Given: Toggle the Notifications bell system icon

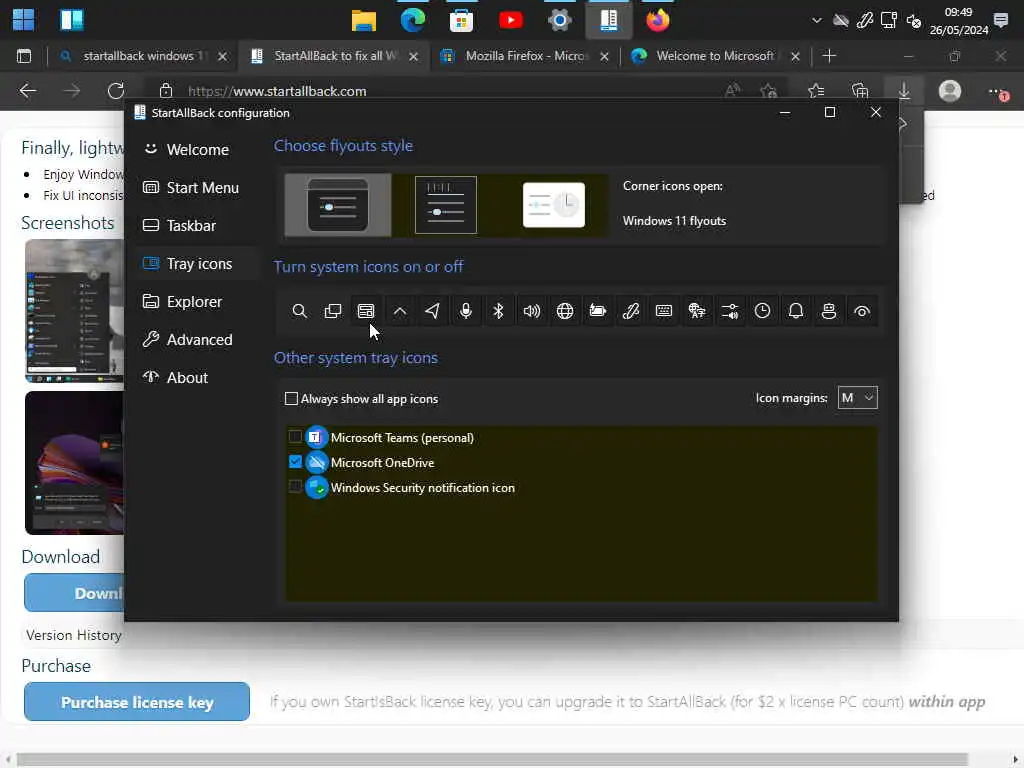Looking at the screenshot, I should point(795,311).
